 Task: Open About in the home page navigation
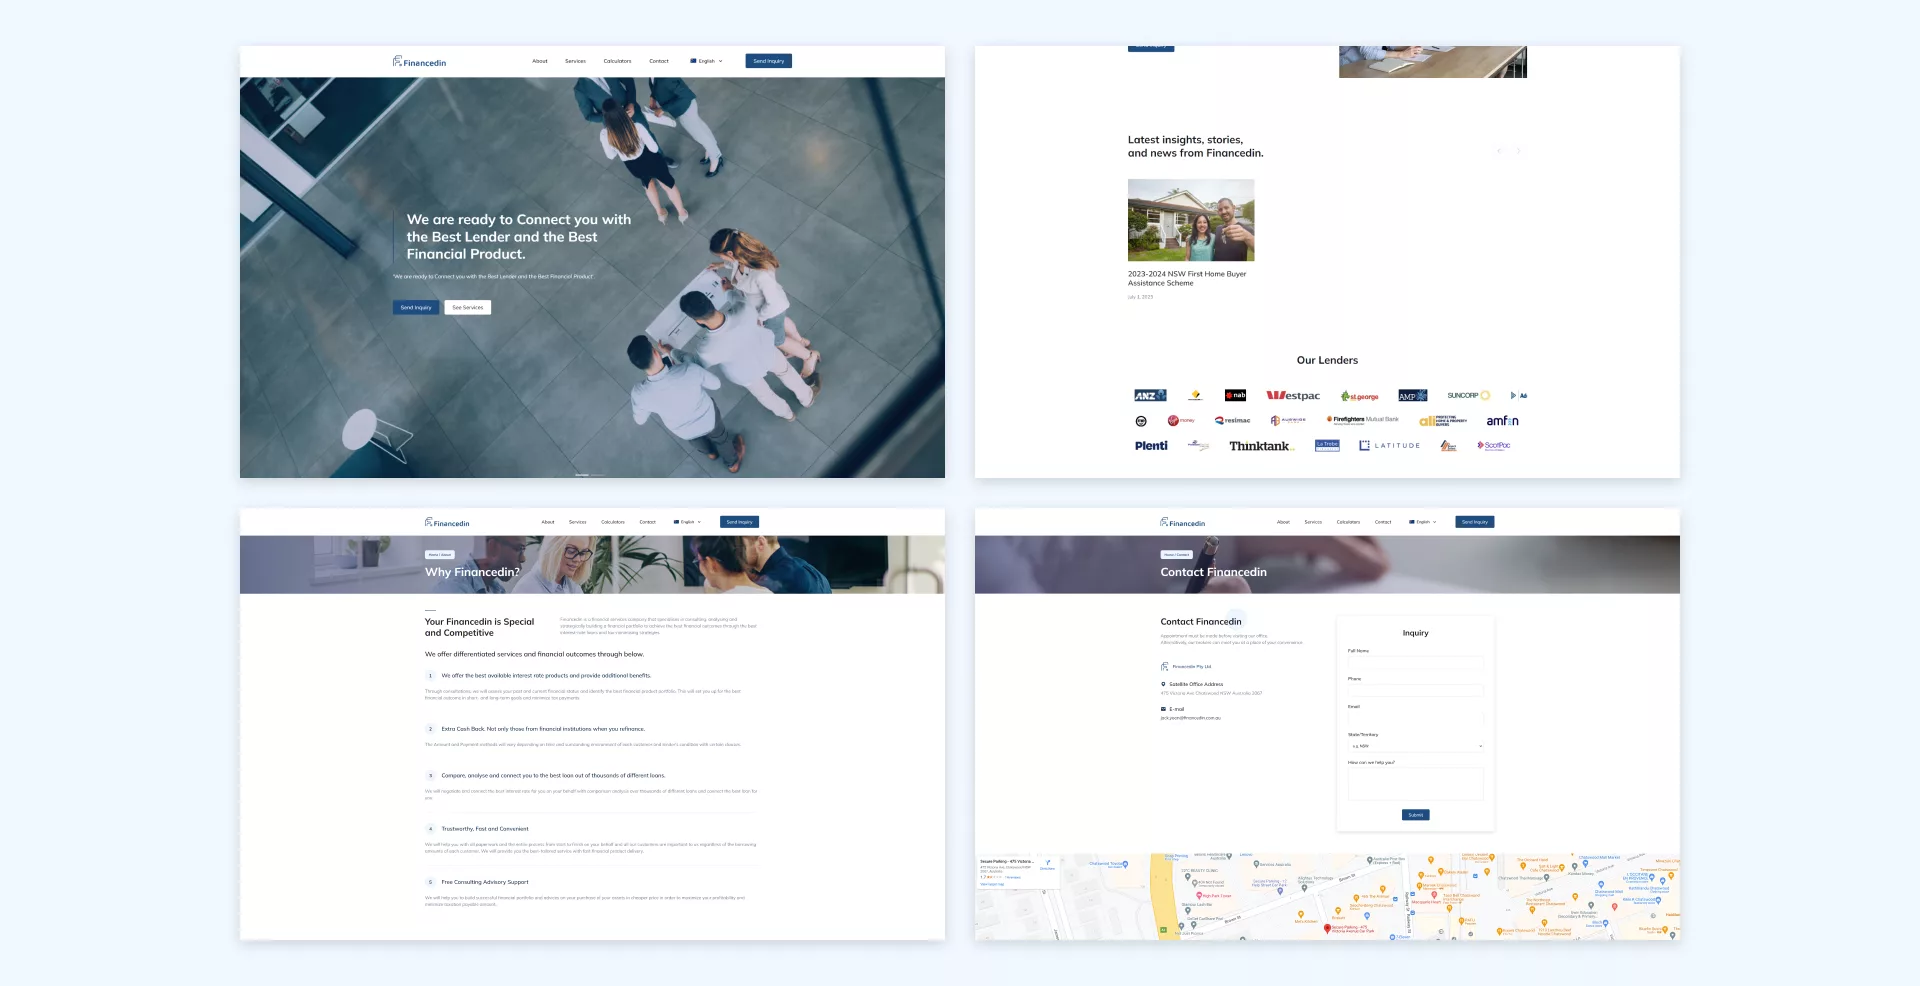(540, 61)
